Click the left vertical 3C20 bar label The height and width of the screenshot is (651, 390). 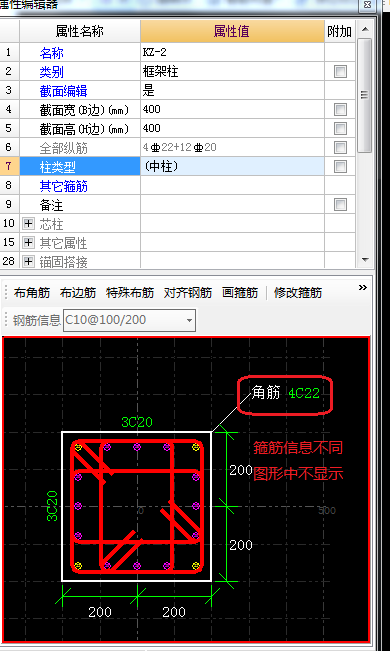tap(52, 506)
